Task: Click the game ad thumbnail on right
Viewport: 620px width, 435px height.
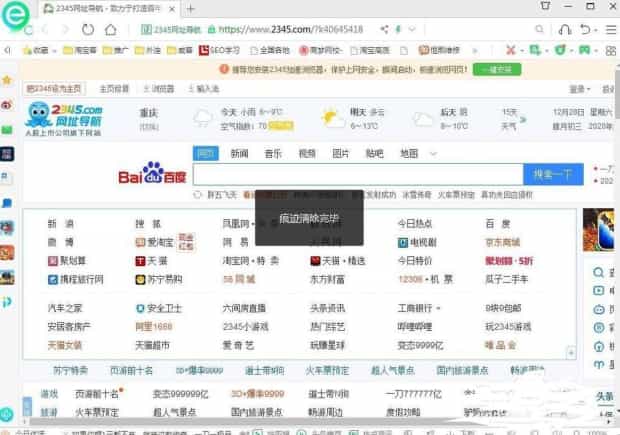Action: tap(599, 230)
